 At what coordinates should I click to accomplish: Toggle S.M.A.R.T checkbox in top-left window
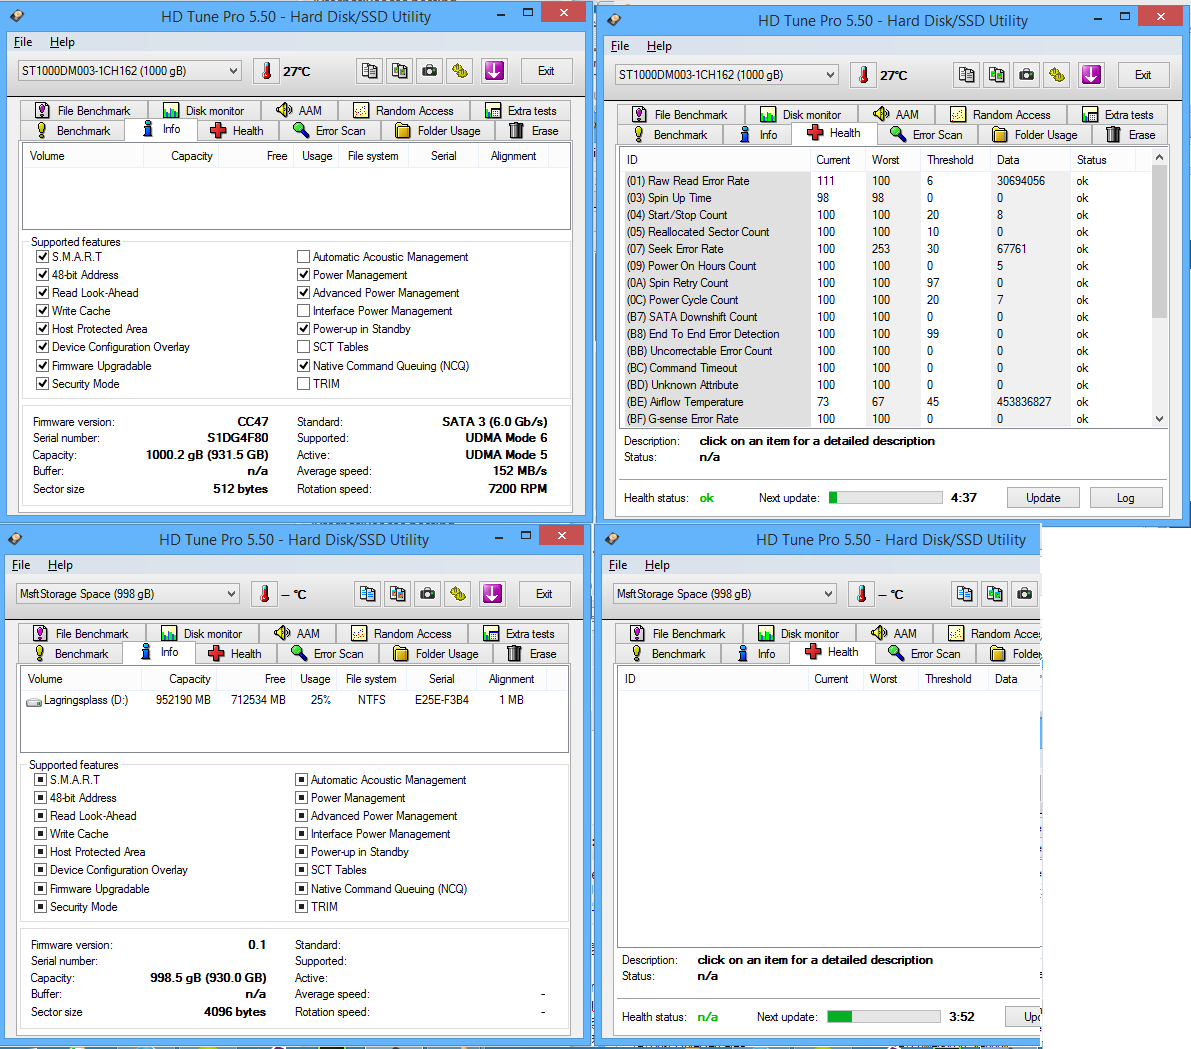43,257
